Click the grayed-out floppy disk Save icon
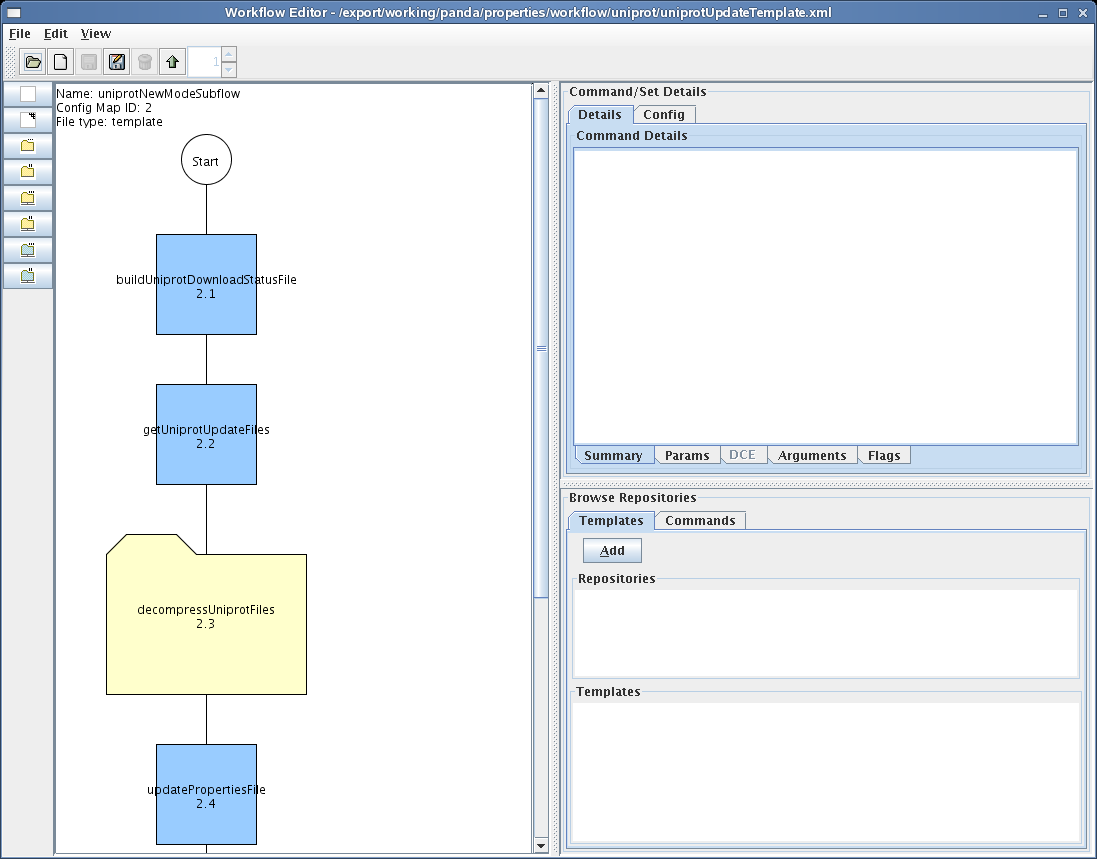This screenshot has height=859, width=1097. (x=89, y=62)
